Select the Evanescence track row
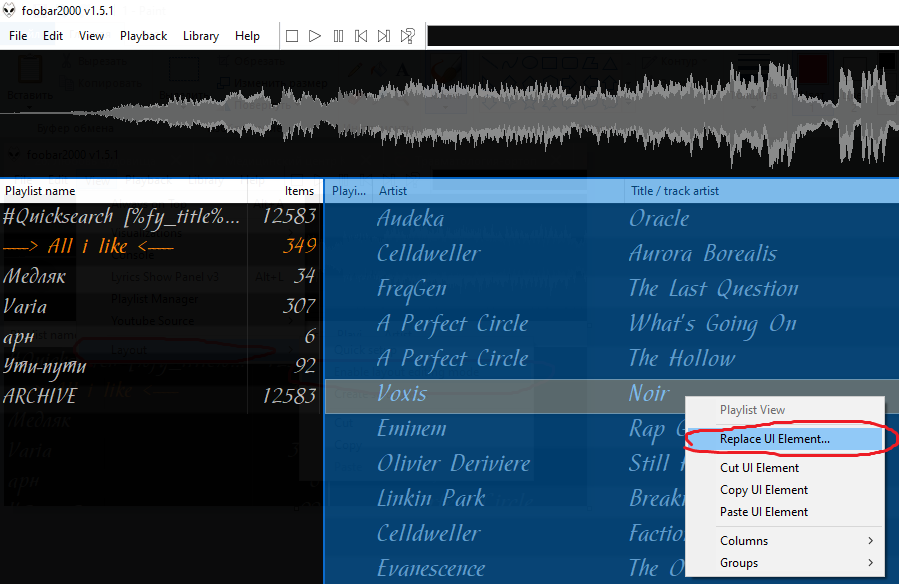This screenshot has width=899, height=584. click(x=505, y=569)
